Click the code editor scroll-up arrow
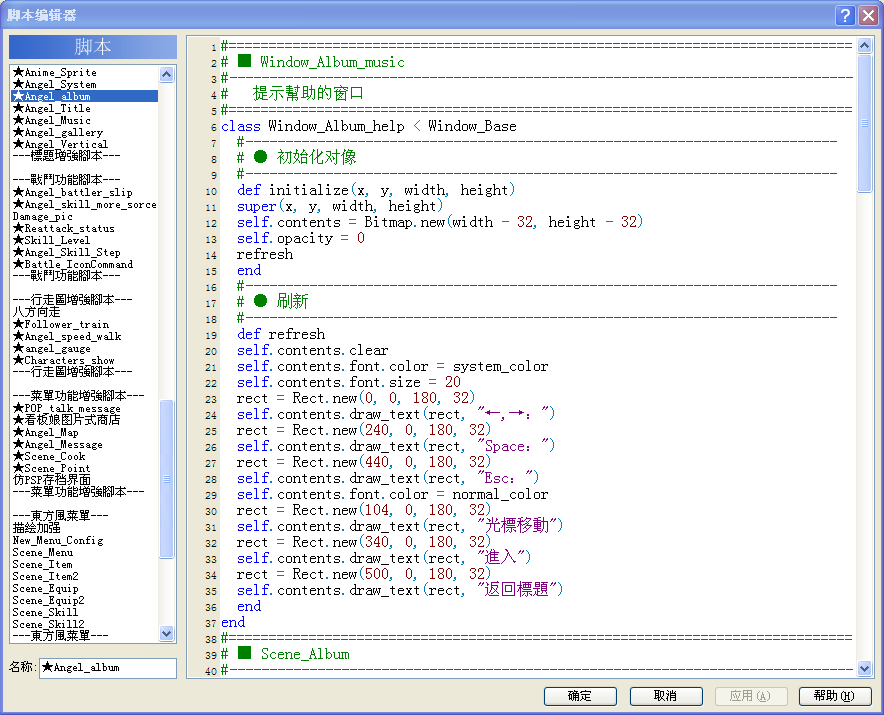Screen dimensions: 884x715 (x=864, y=46)
